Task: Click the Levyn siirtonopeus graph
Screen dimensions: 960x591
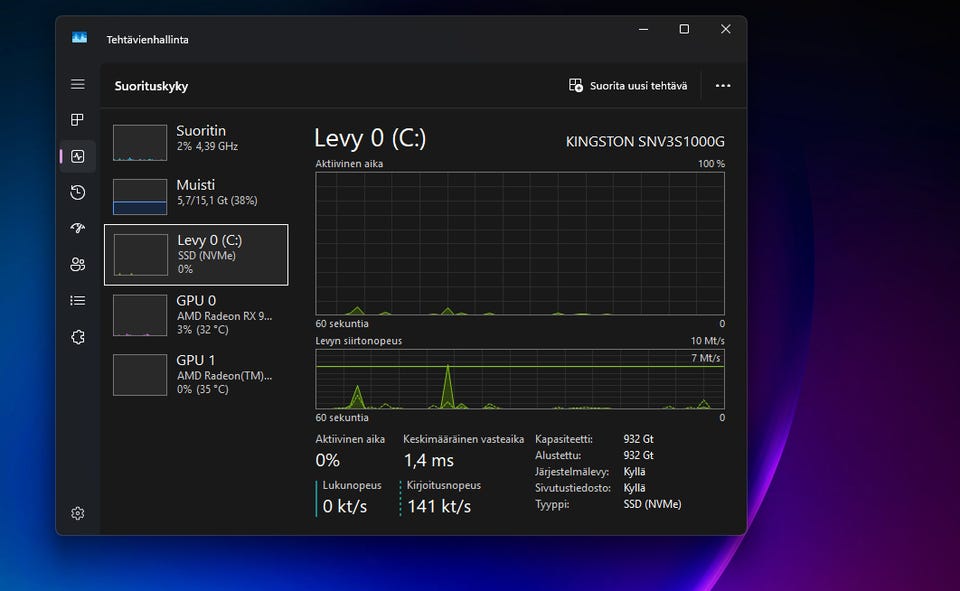Action: click(x=520, y=379)
